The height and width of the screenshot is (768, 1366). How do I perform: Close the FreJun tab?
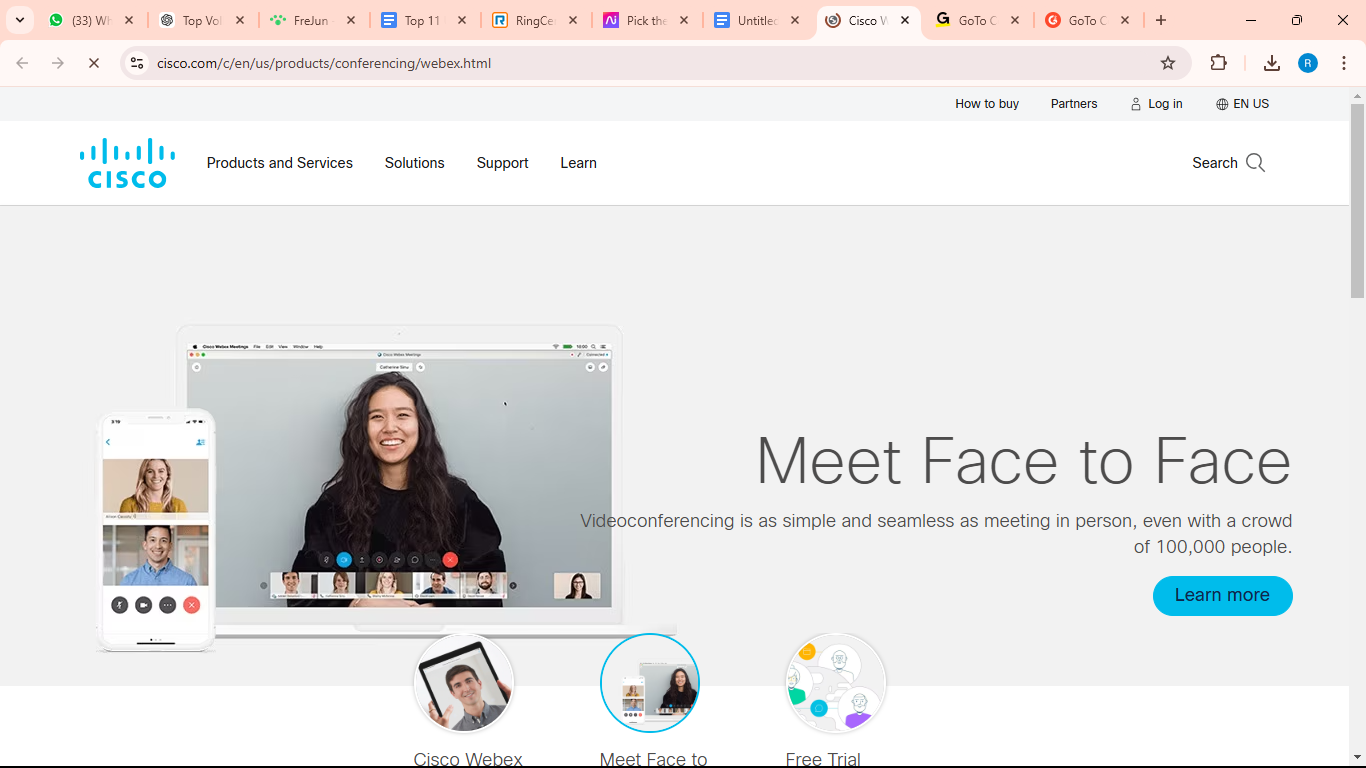tap(351, 20)
